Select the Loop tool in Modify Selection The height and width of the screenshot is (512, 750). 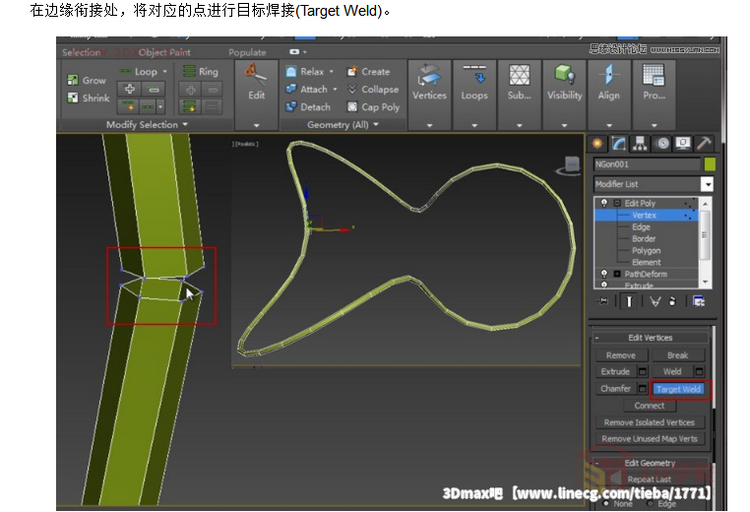(x=140, y=71)
